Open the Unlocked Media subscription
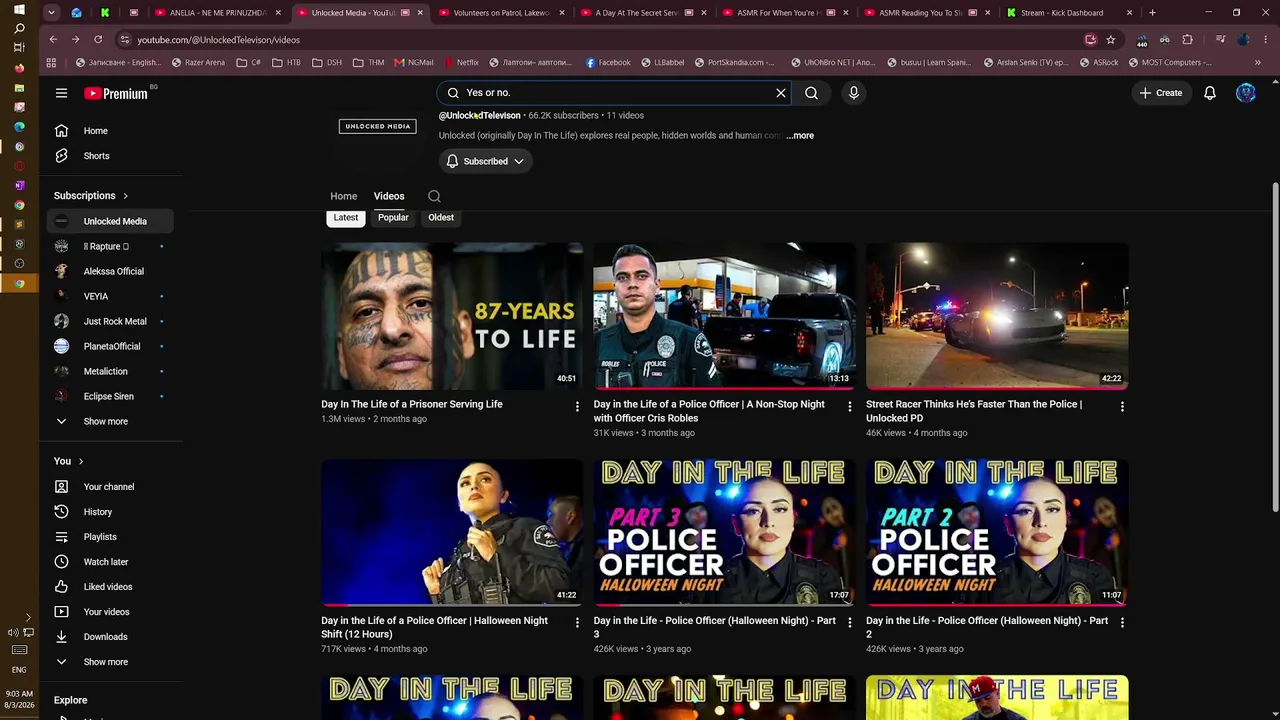Viewport: 1280px width, 720px height. pyautogui.click(x=111, y=222)
